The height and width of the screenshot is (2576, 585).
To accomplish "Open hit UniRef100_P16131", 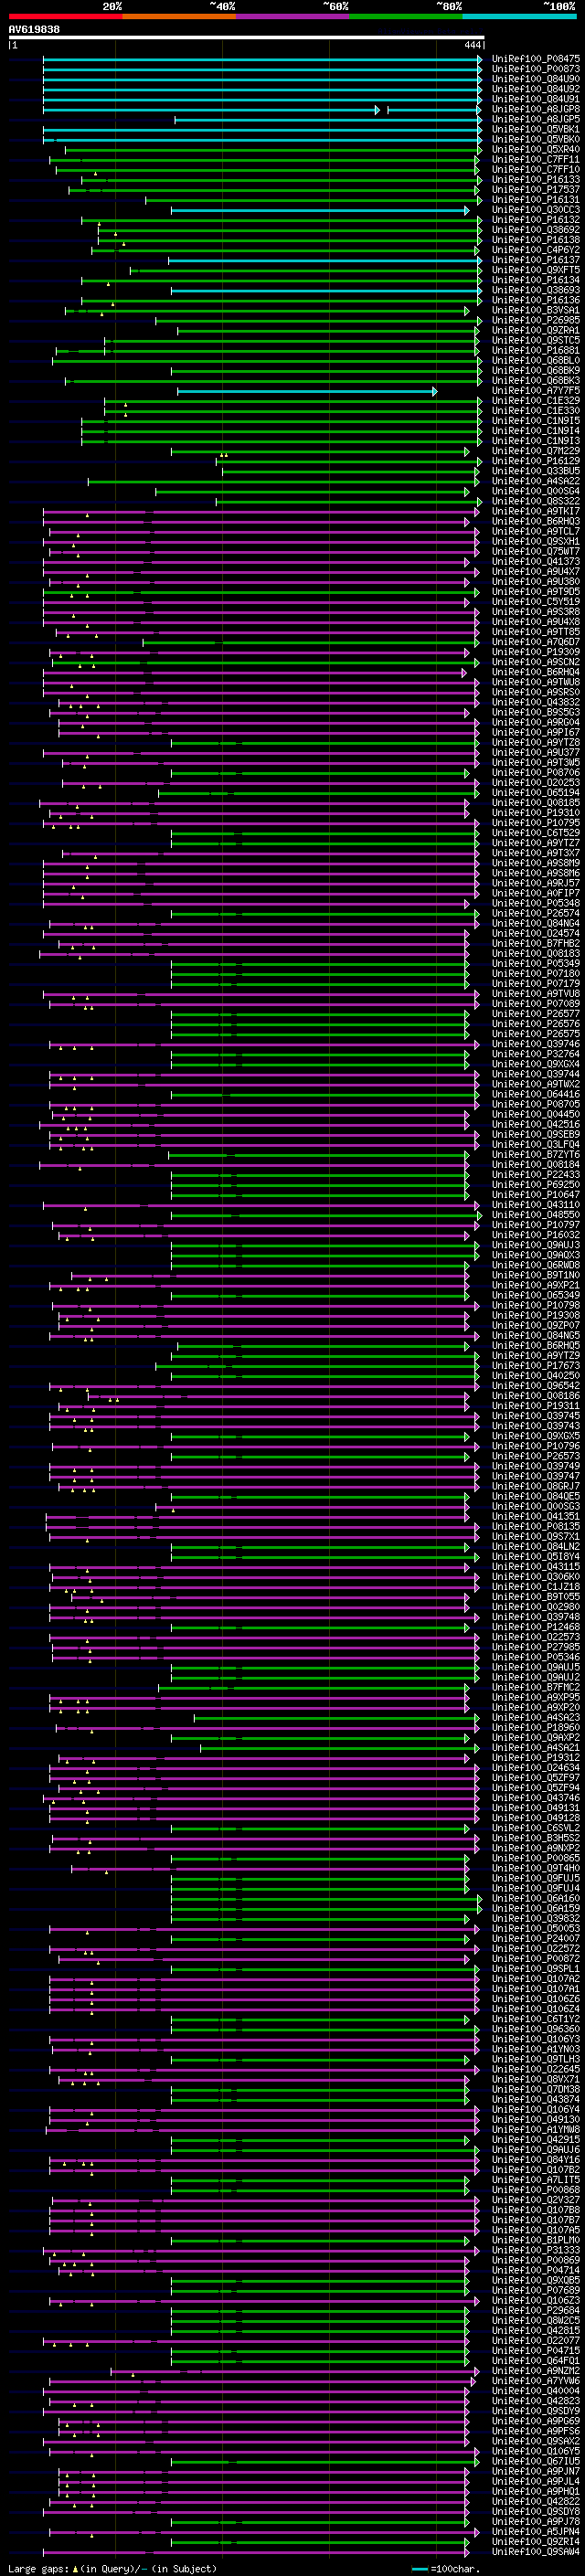I will click(x=535, y=200).
